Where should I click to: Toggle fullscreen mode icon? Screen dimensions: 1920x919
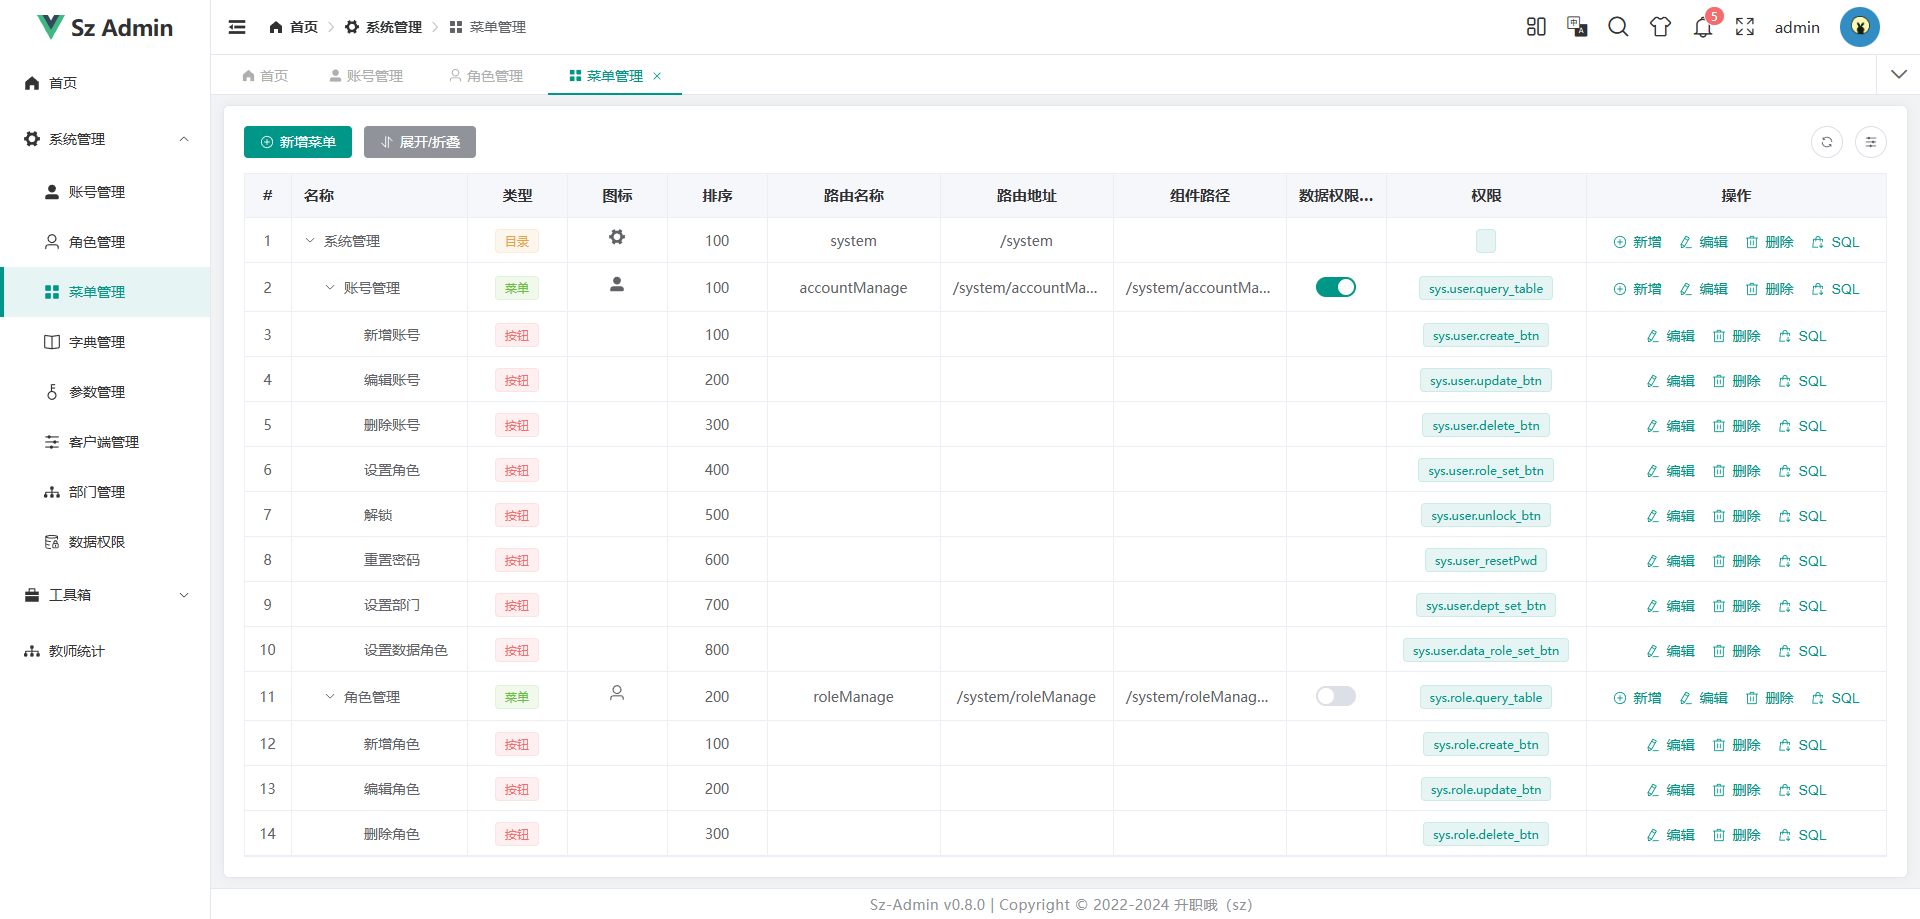(x=1745, y=27)
